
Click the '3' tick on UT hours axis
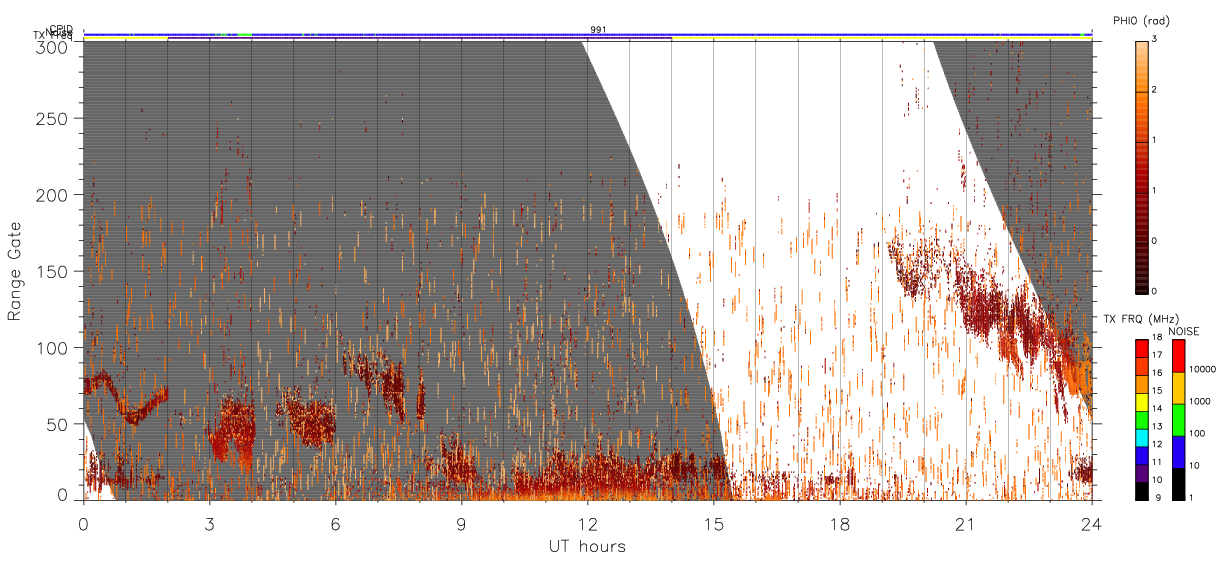(x=209, y=523)
